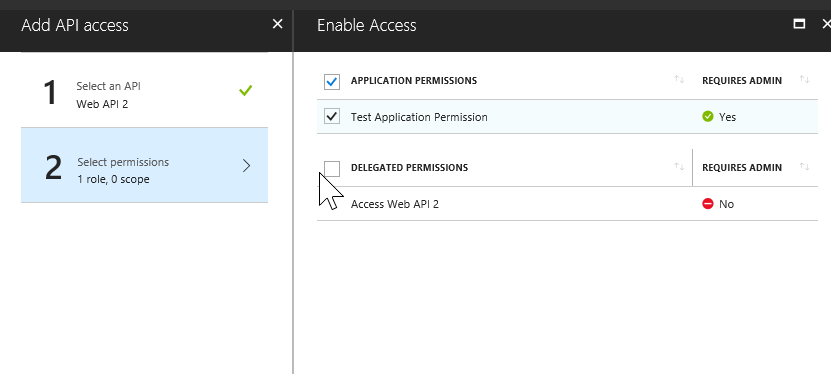The image size is (831, 374).
Task: Sort by Delegated Permissions column arrows
Action: point(679,167)
